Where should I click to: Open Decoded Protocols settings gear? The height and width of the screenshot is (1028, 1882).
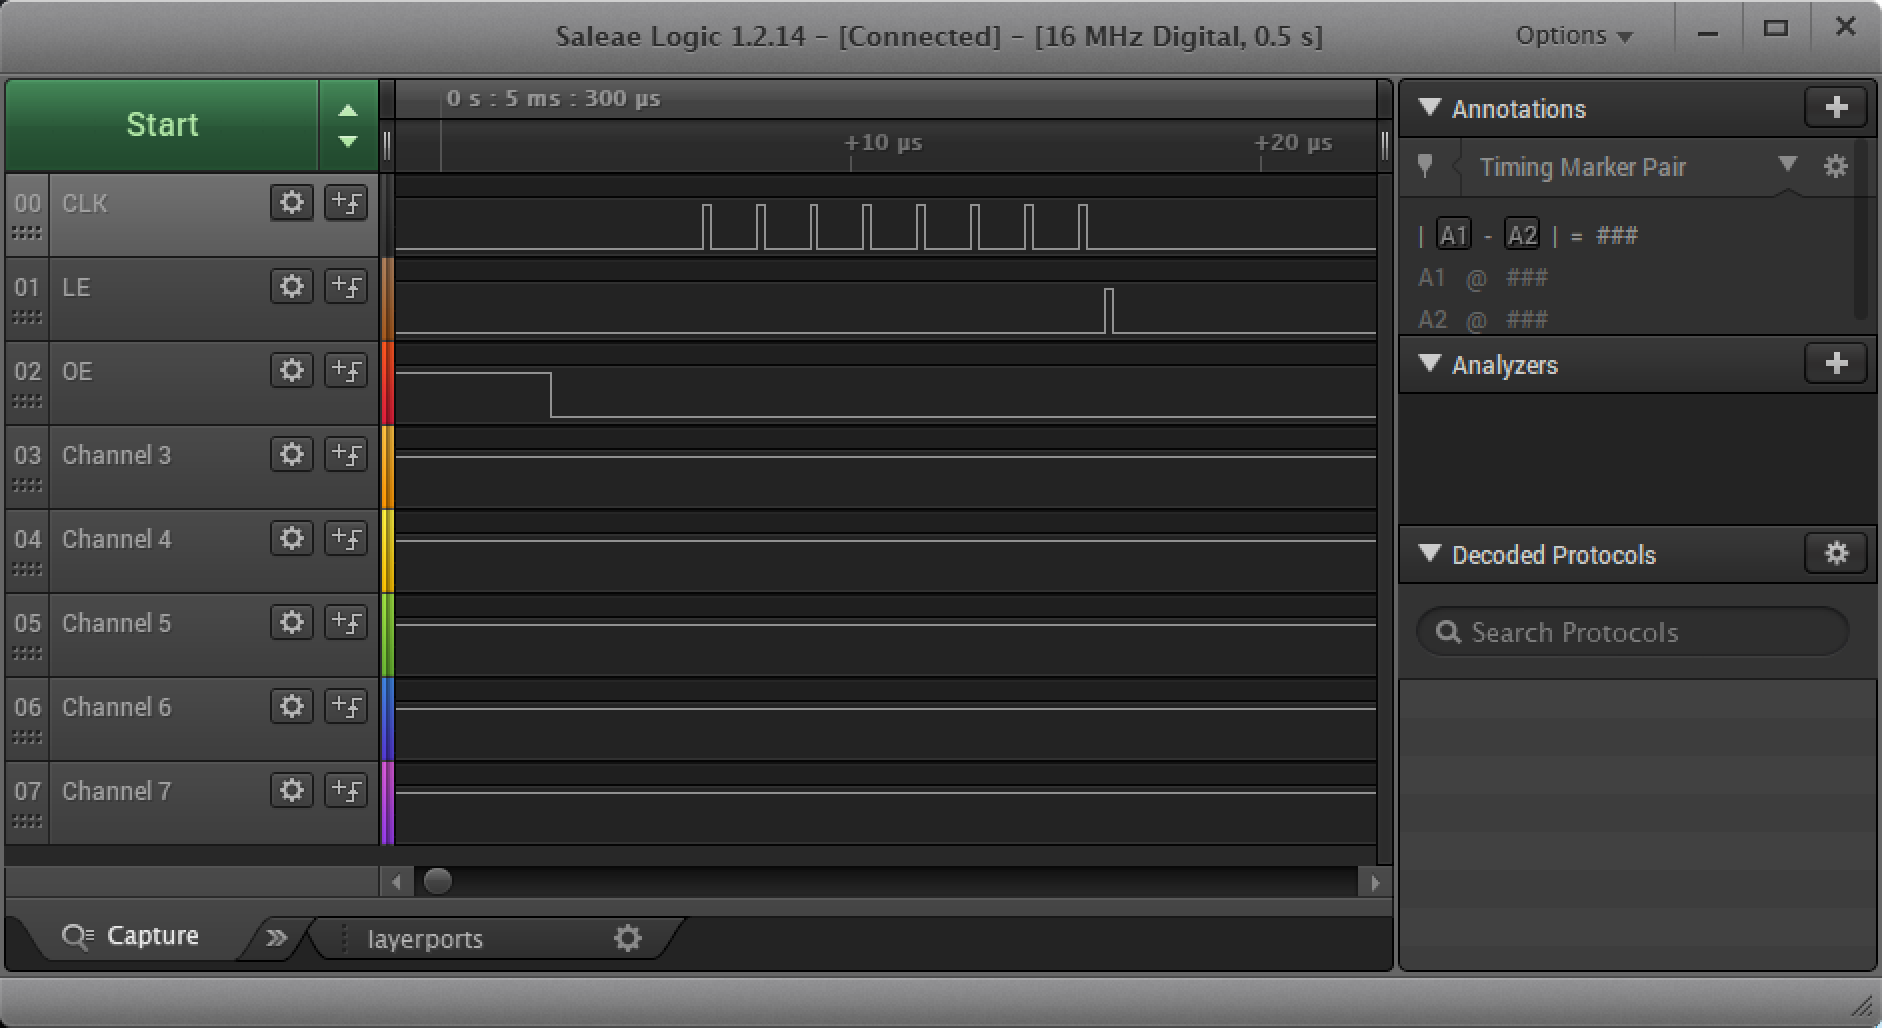(x=1836, y=554)
